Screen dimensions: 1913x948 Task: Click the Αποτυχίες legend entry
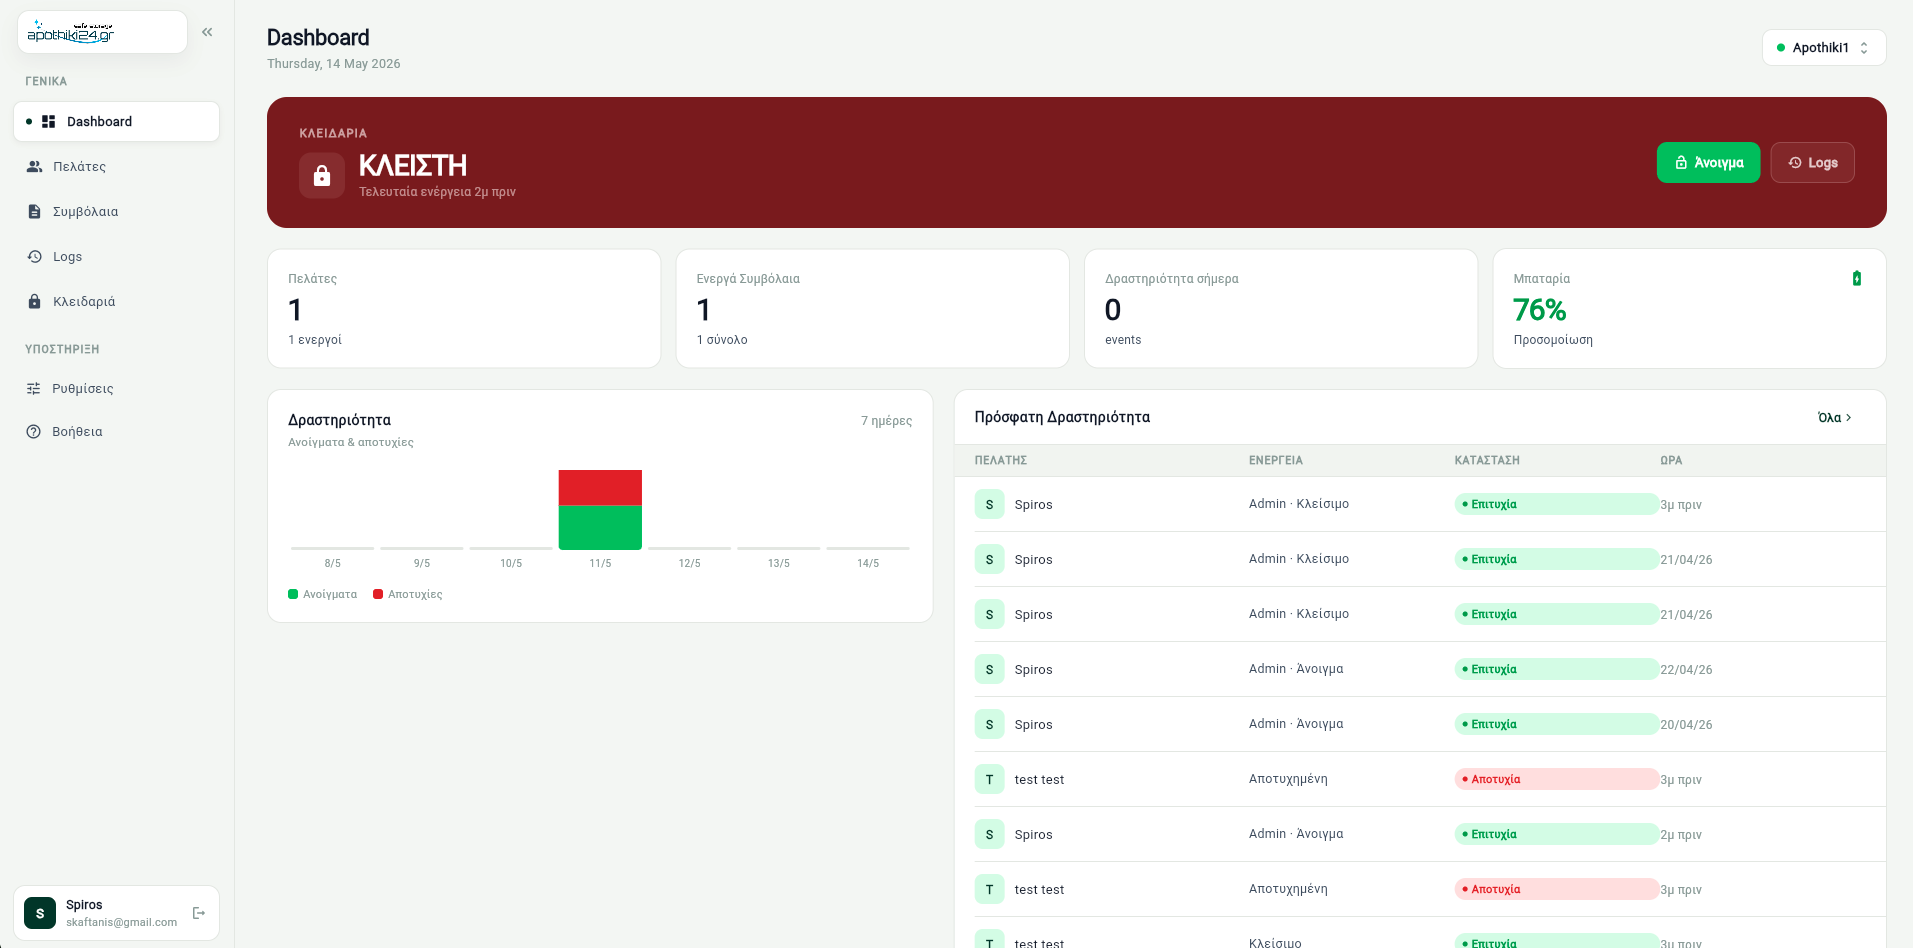tap(407, 594)
